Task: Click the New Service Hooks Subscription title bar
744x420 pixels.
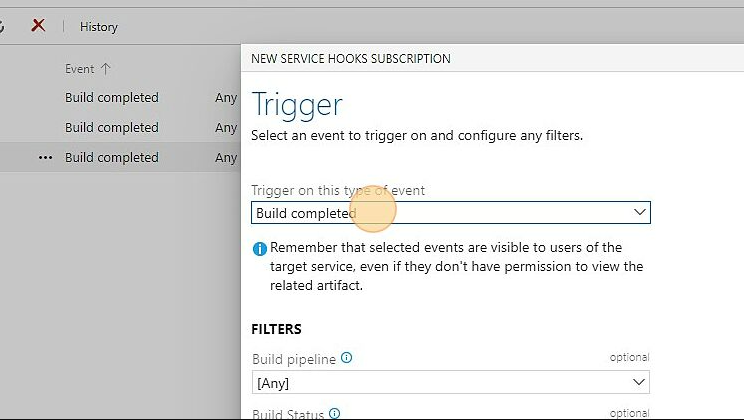Action: tap(351, 59)
